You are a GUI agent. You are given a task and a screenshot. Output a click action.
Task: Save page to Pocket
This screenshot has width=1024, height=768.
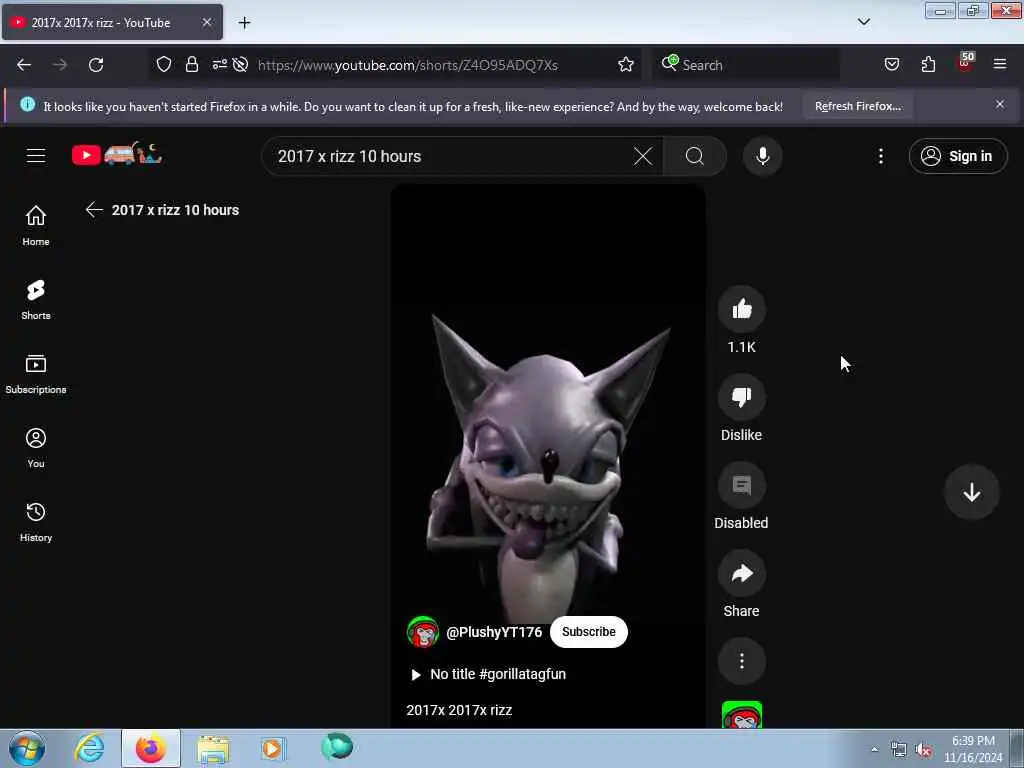click(x=891, y=64)
